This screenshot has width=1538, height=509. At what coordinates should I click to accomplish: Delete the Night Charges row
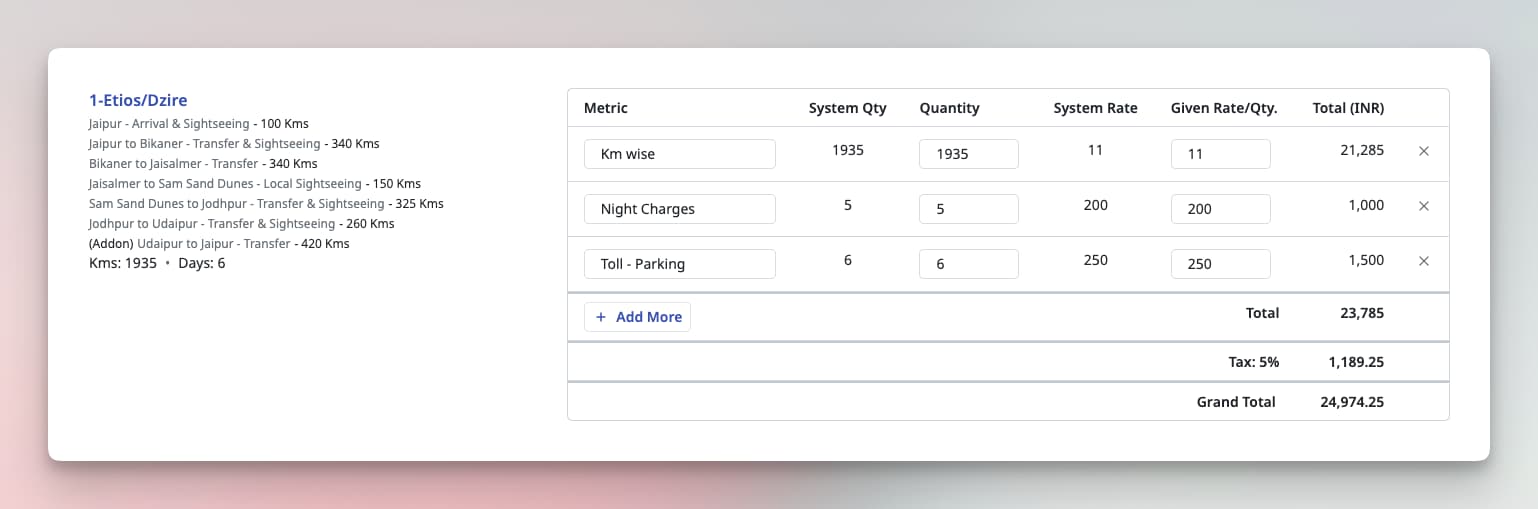click(x=1424, y=206)
